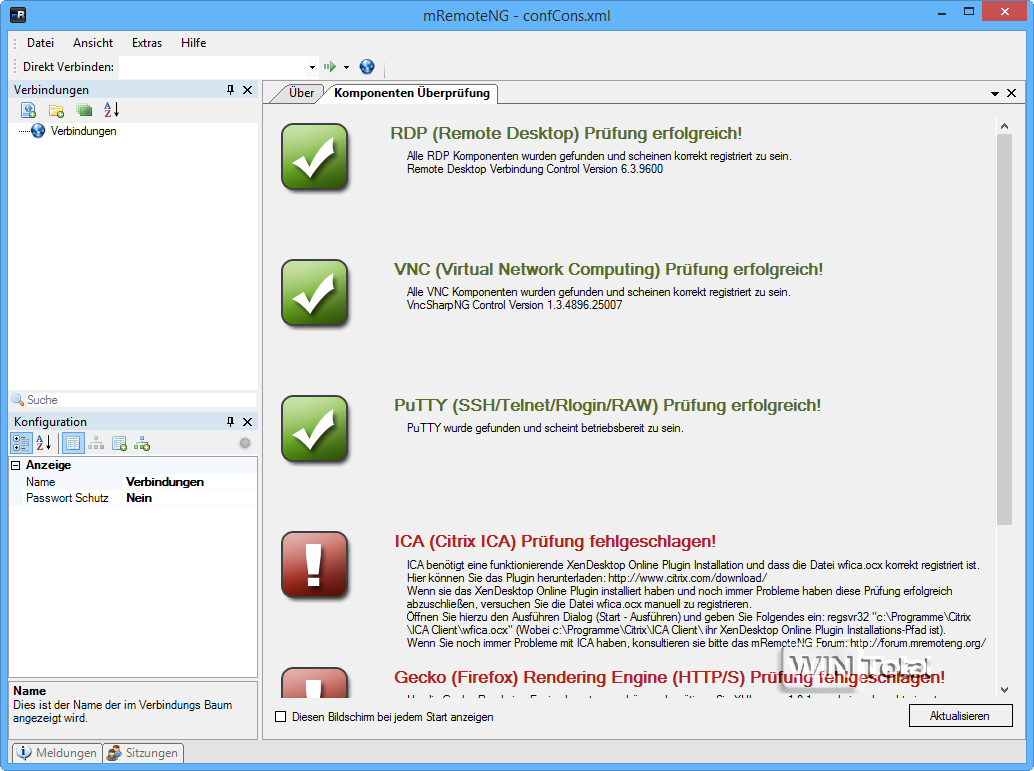Image resolution: width=1034 pixels, height=771 pixels.
Task: Open the Meldungen tab
Action: (x=57, y=753)
